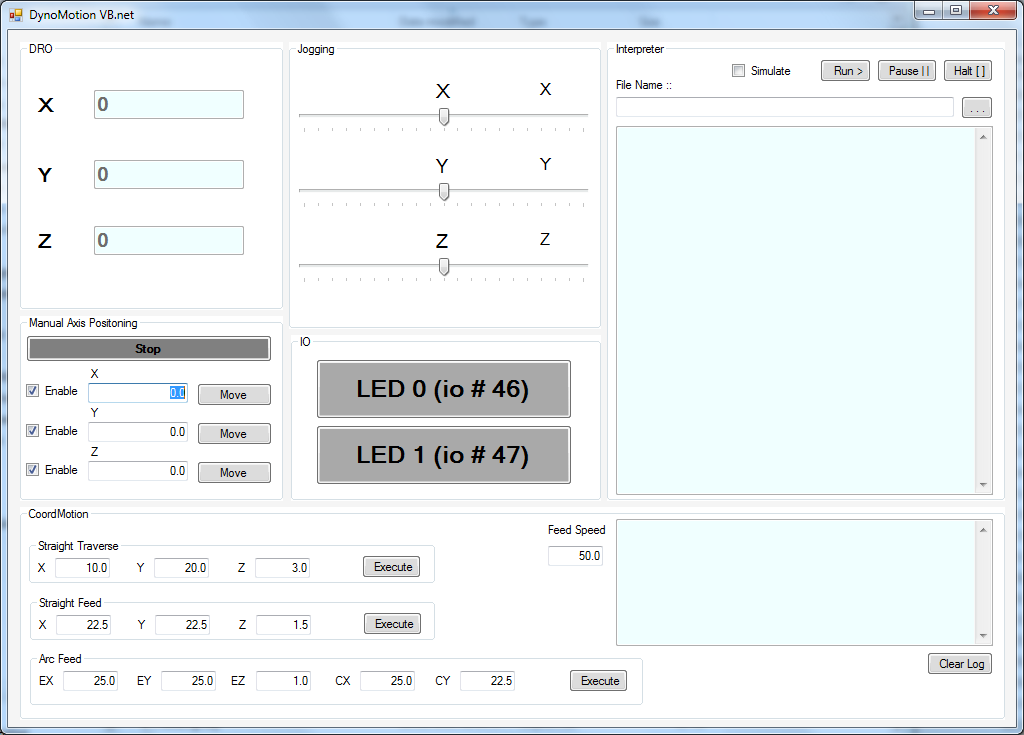Screen dimensions: 1024x735
Task: Clear the log output
Action: [x=960, y=664]
